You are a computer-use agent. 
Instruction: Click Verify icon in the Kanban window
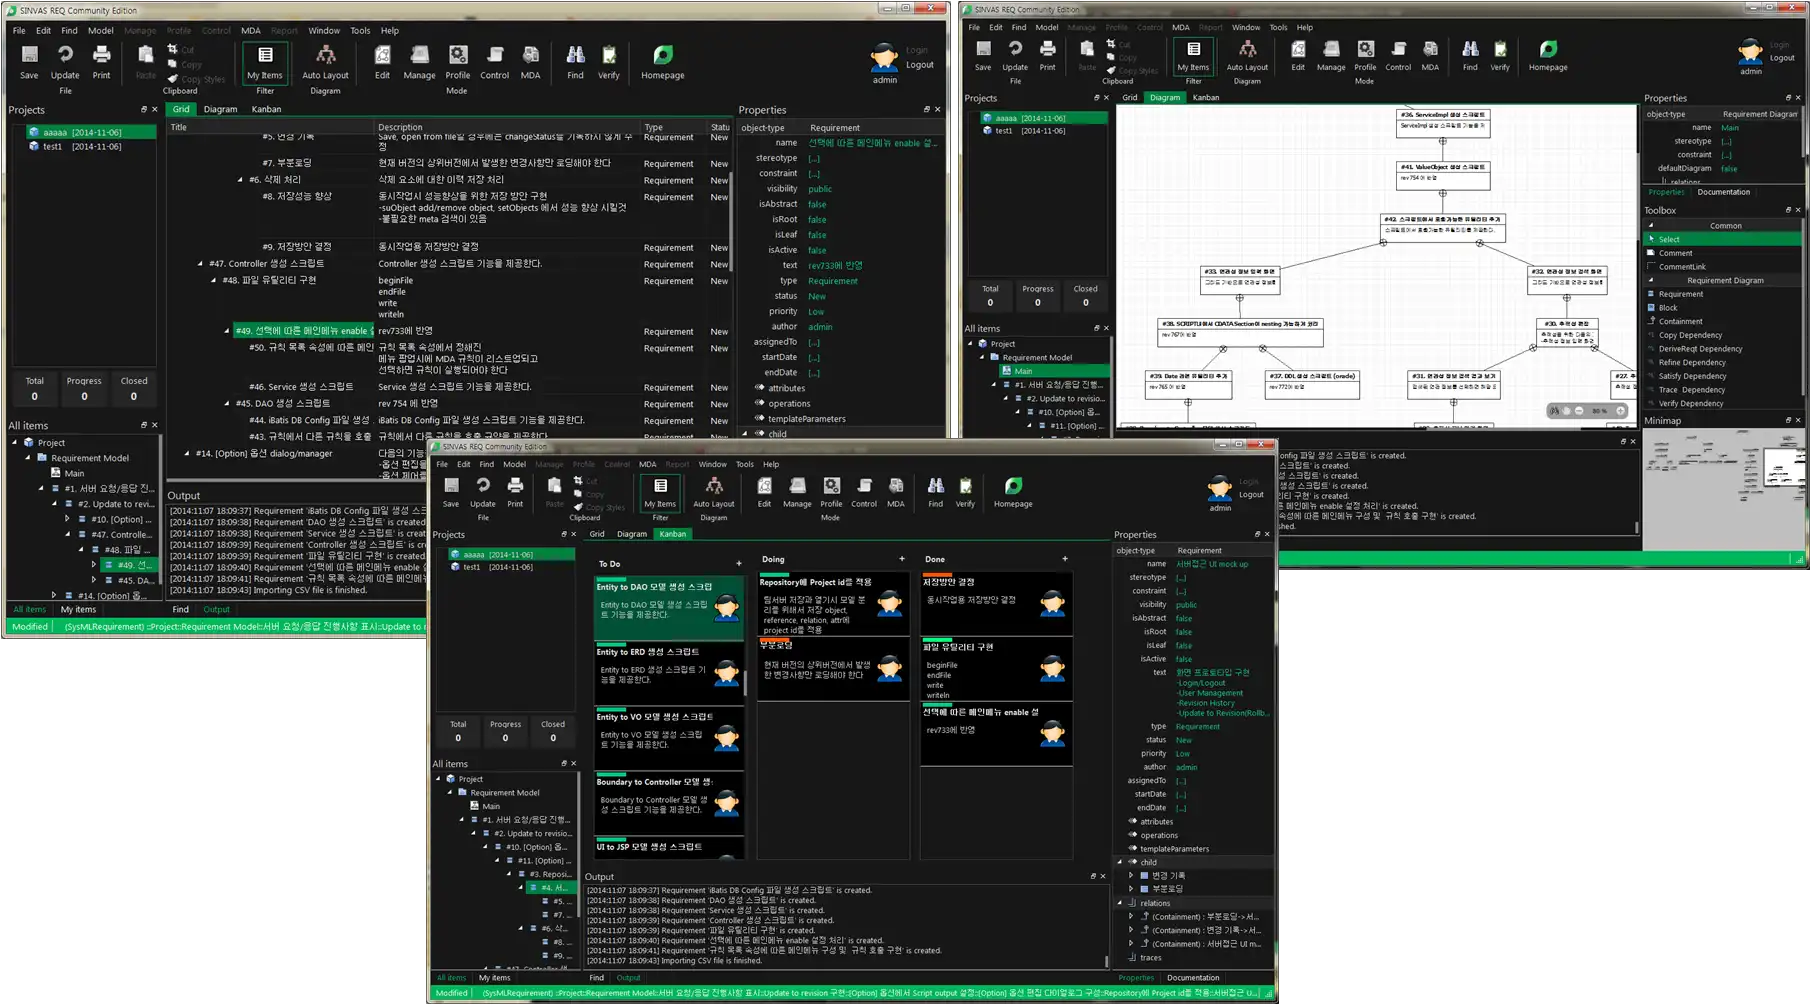[x=965, y=491]
